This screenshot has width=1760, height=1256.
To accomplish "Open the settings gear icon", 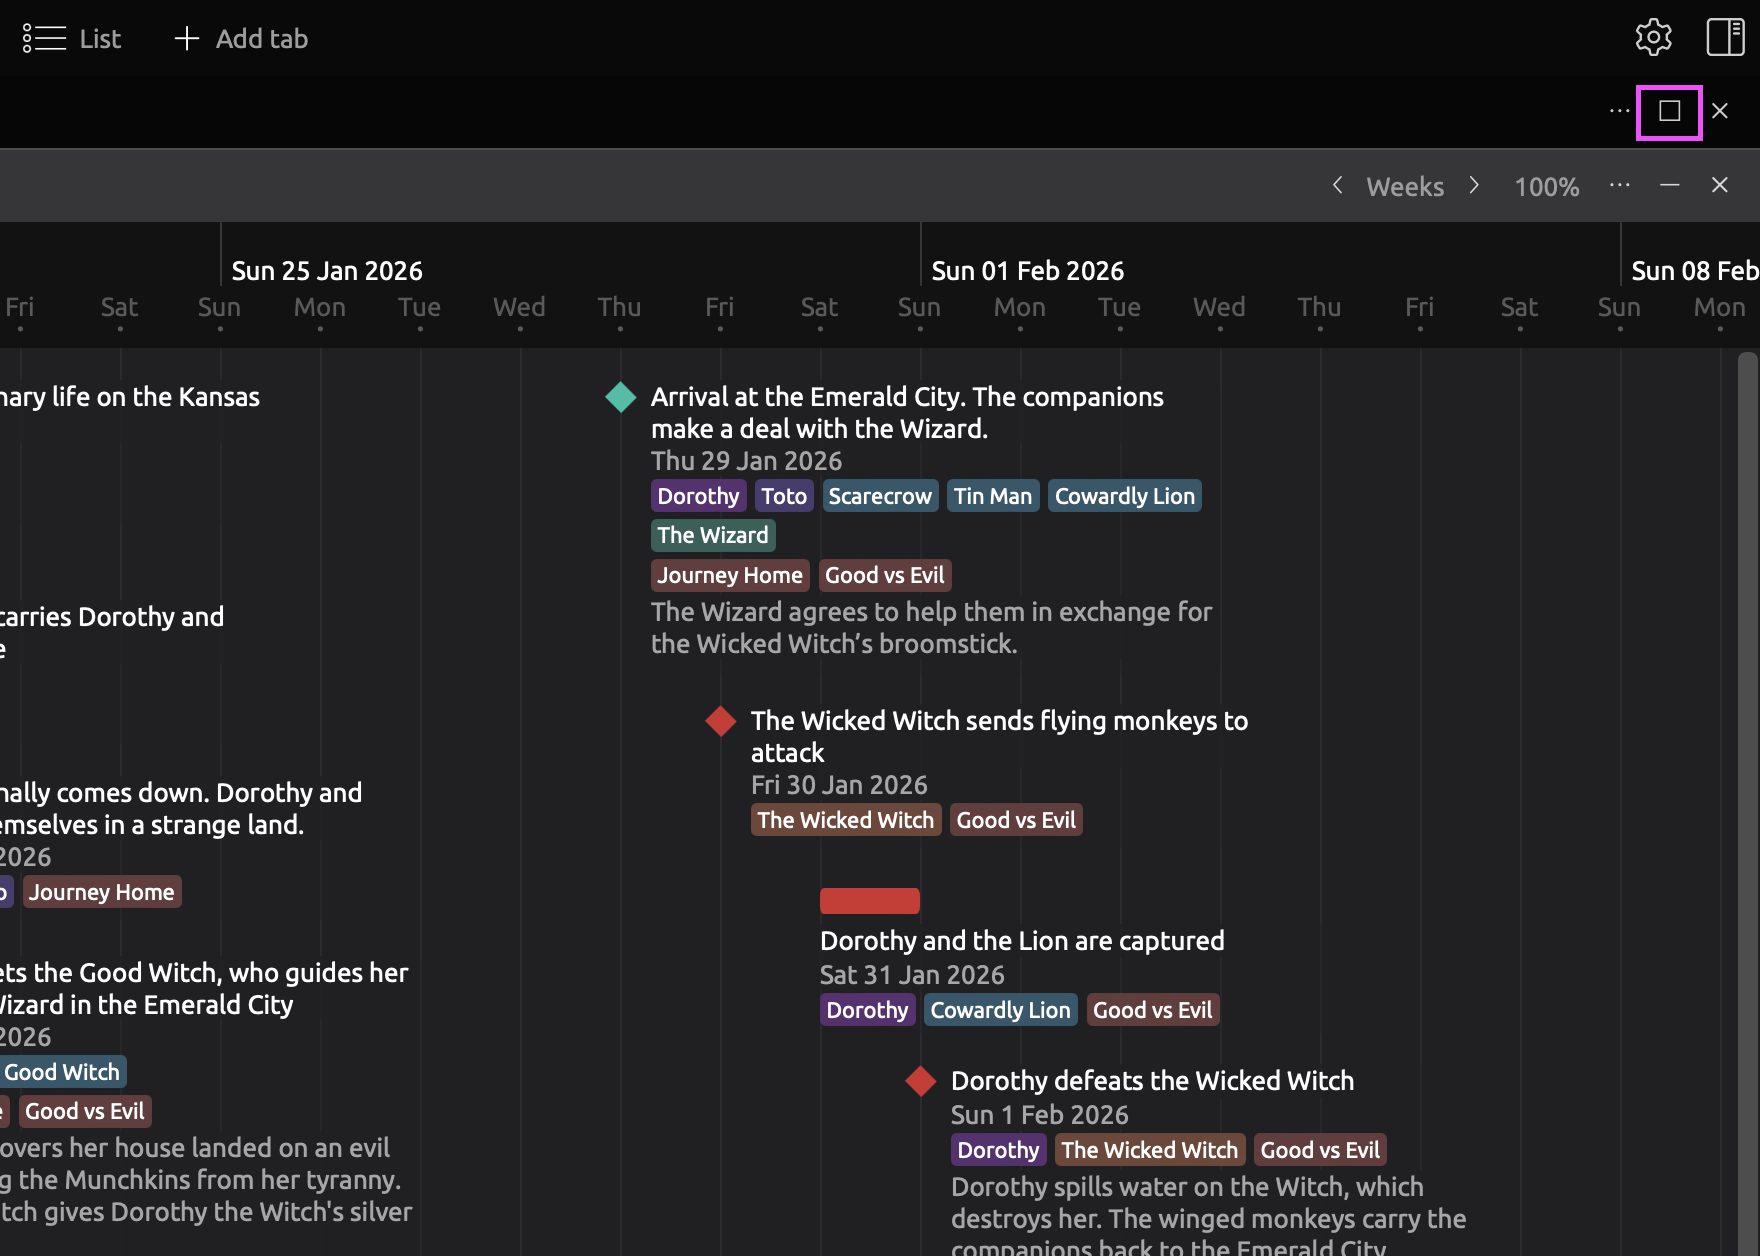I will [x=1653, y=38].
